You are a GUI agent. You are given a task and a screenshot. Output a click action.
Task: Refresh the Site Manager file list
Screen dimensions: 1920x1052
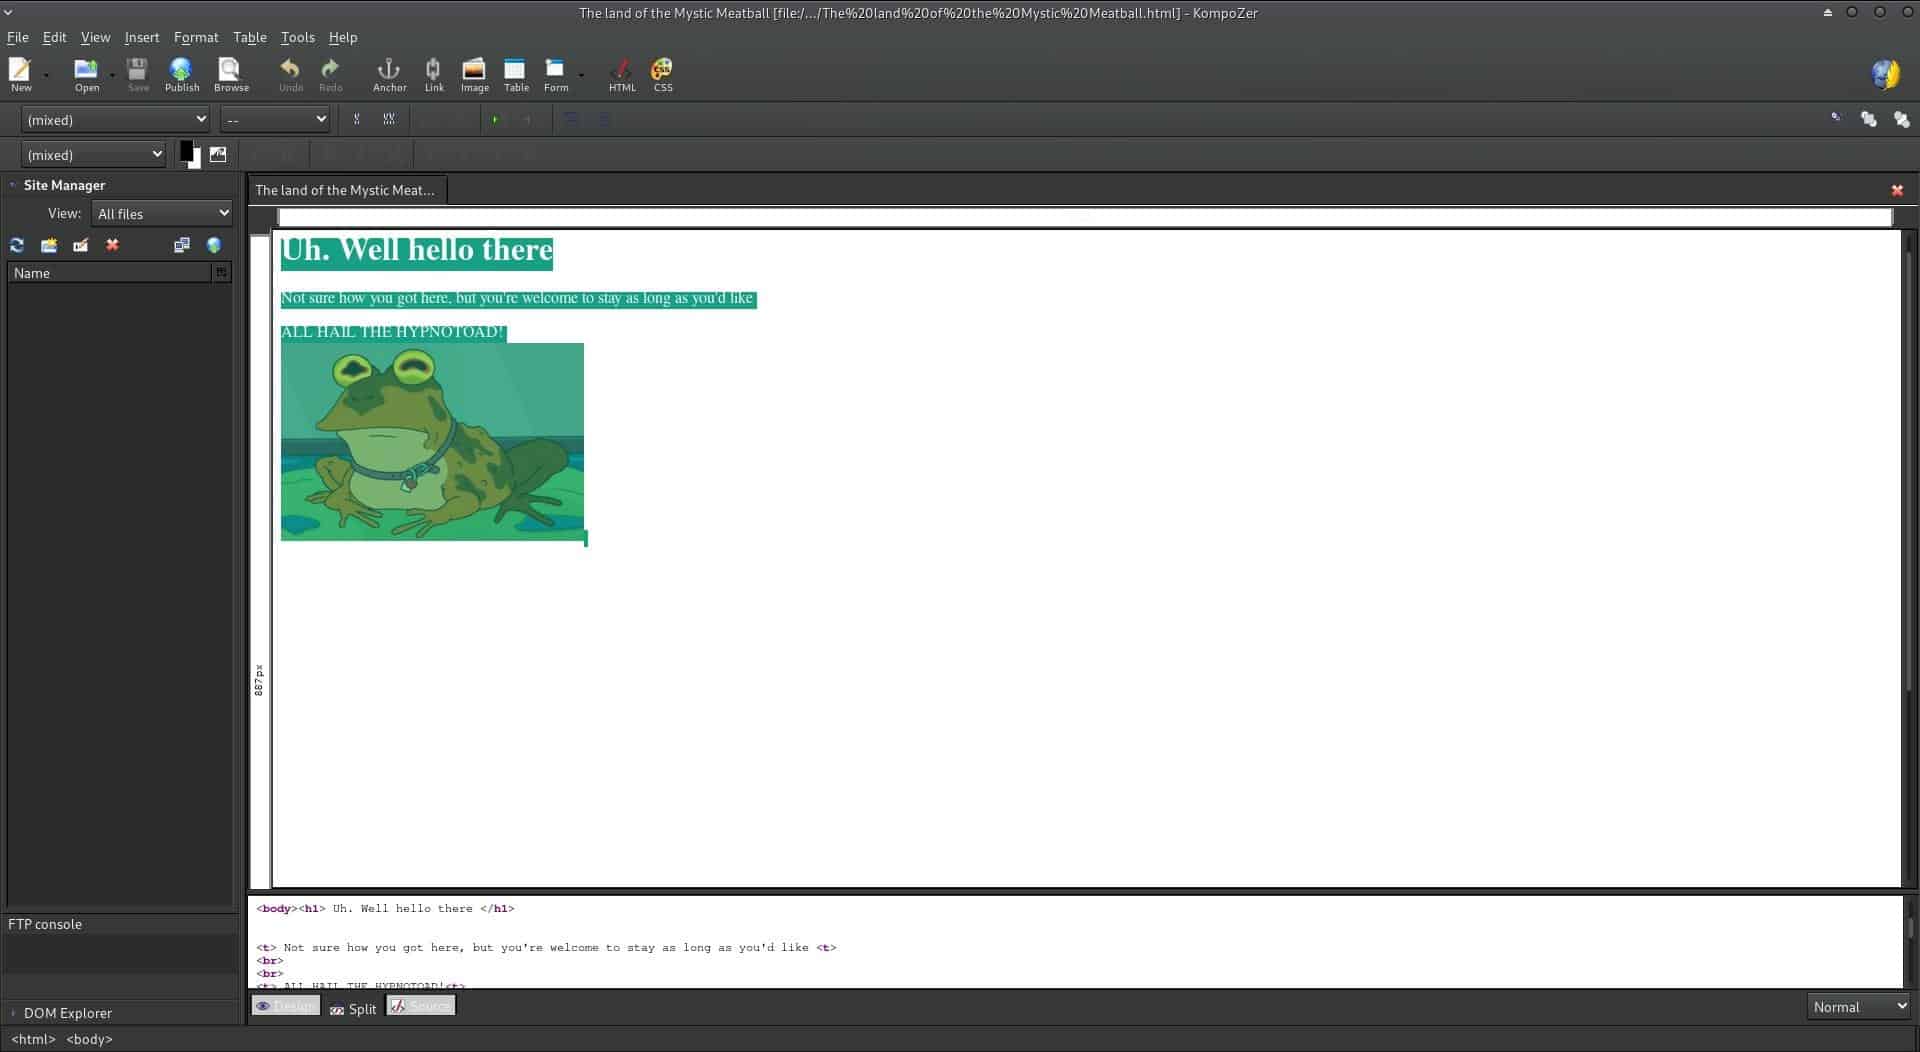(17, 245)
